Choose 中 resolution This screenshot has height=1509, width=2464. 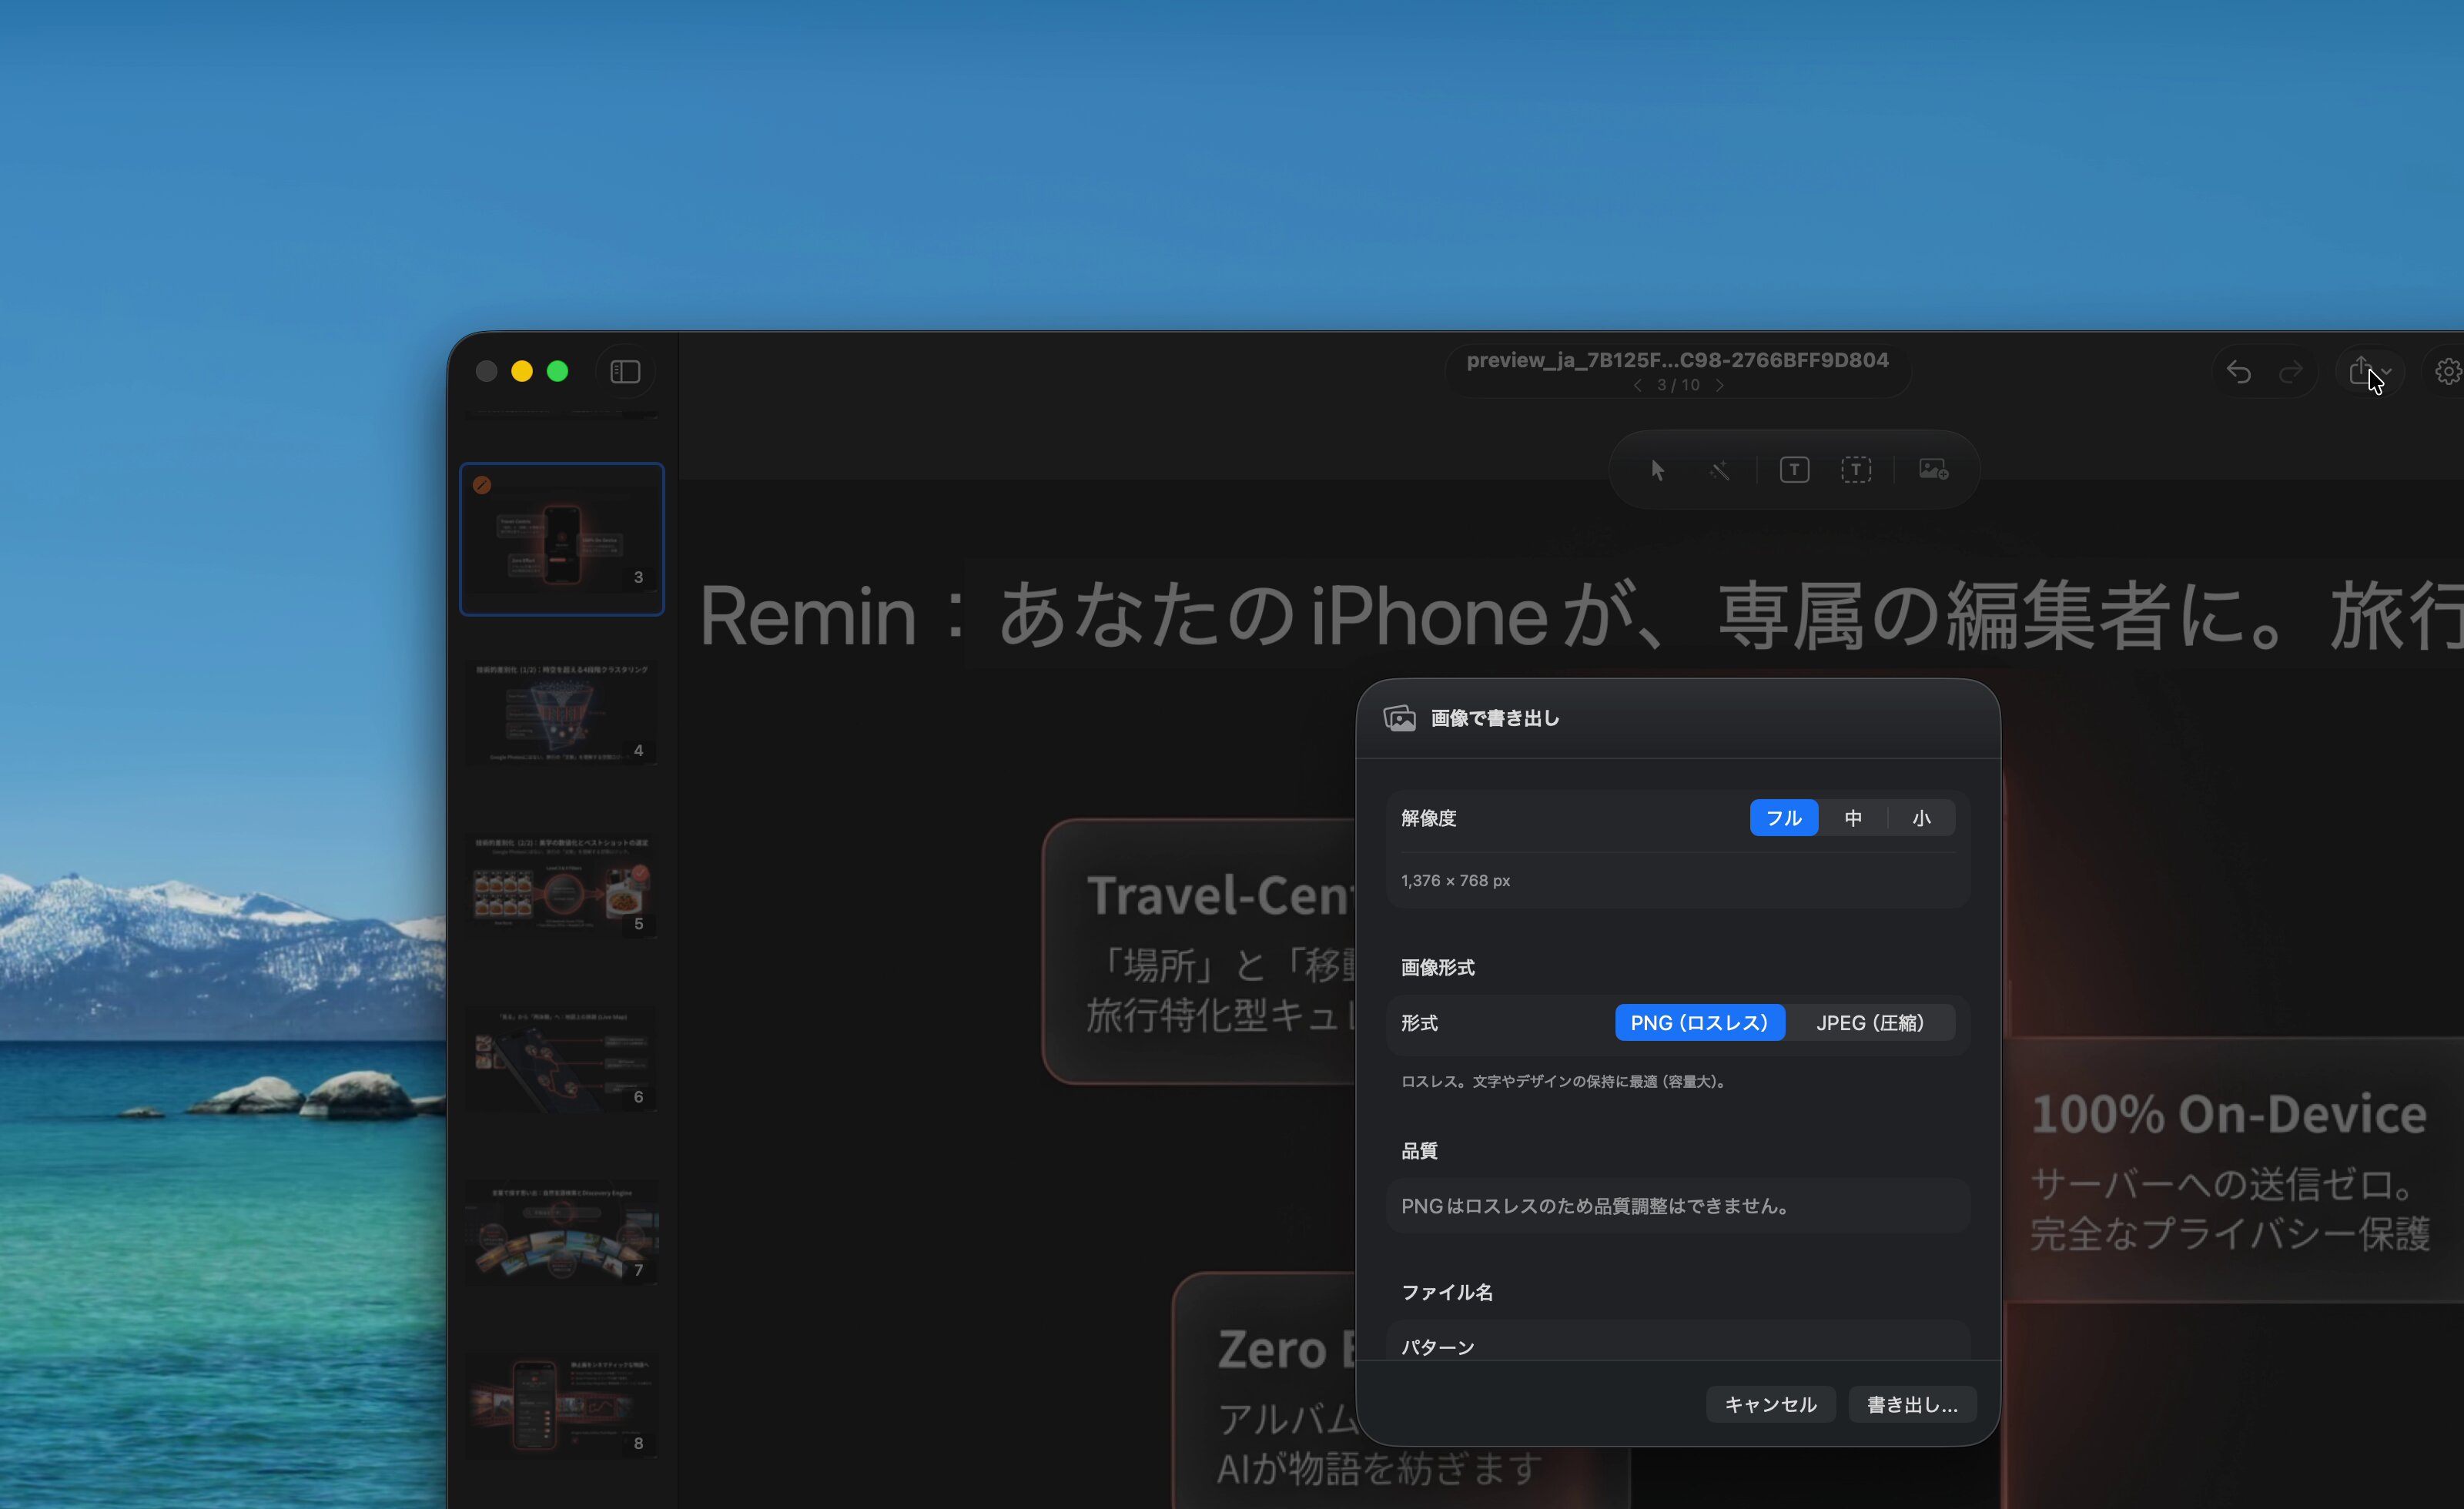point(1853,818)
